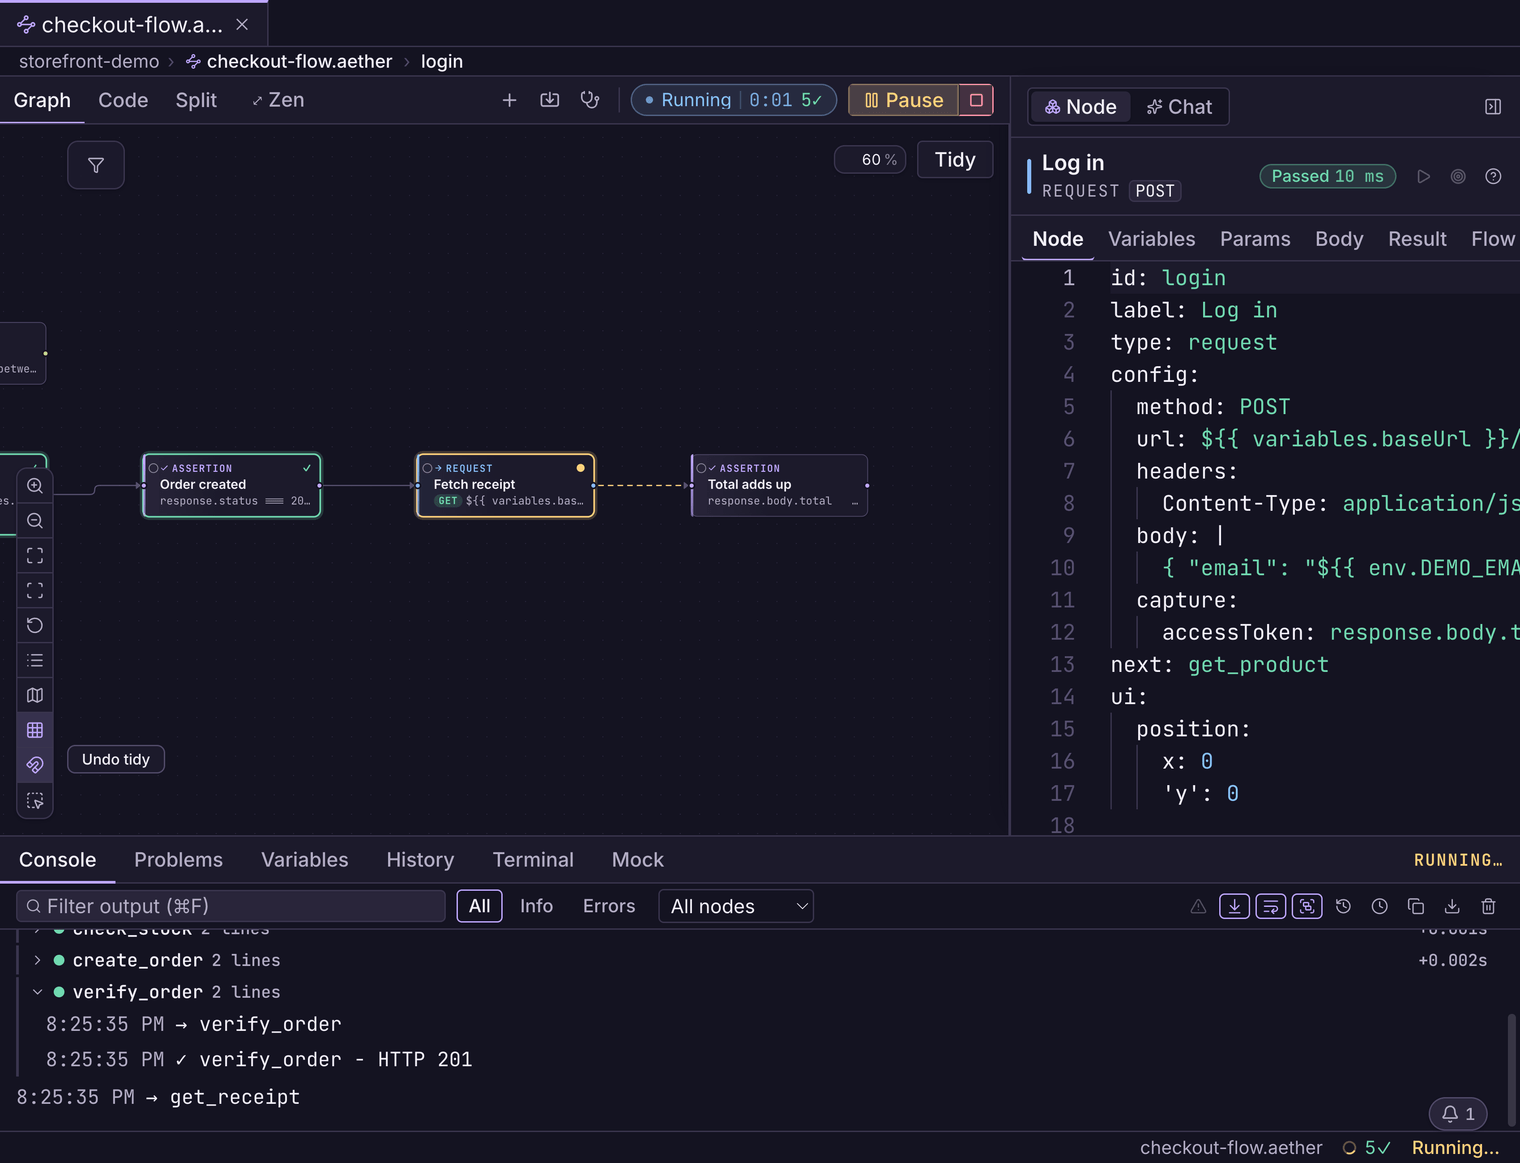
Task: Clear console with trash icon
Action: (1488, 907)
